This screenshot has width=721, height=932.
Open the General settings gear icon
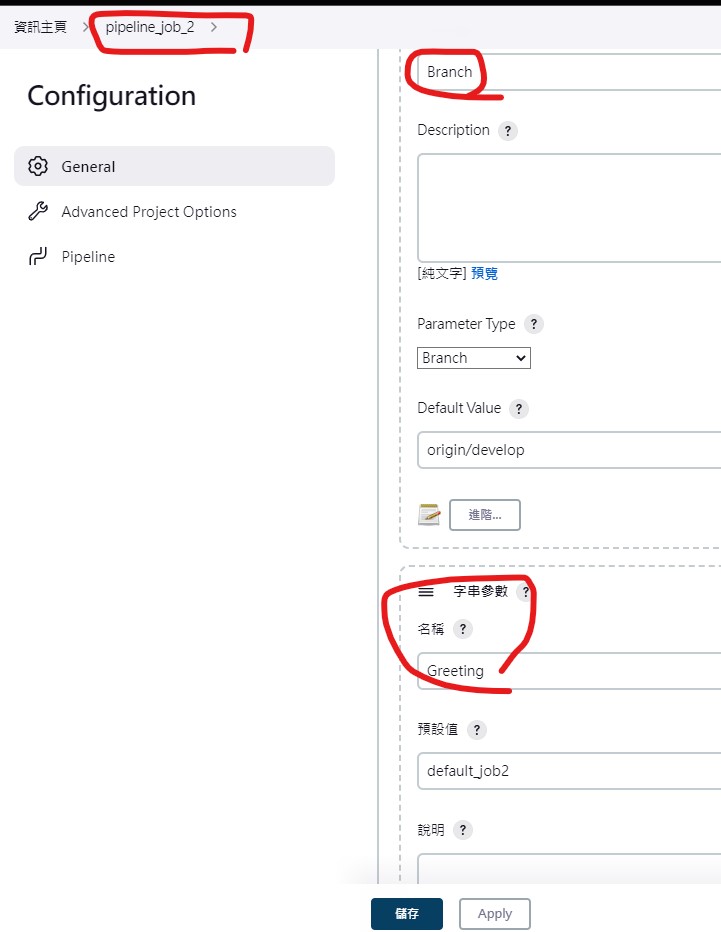38,166
